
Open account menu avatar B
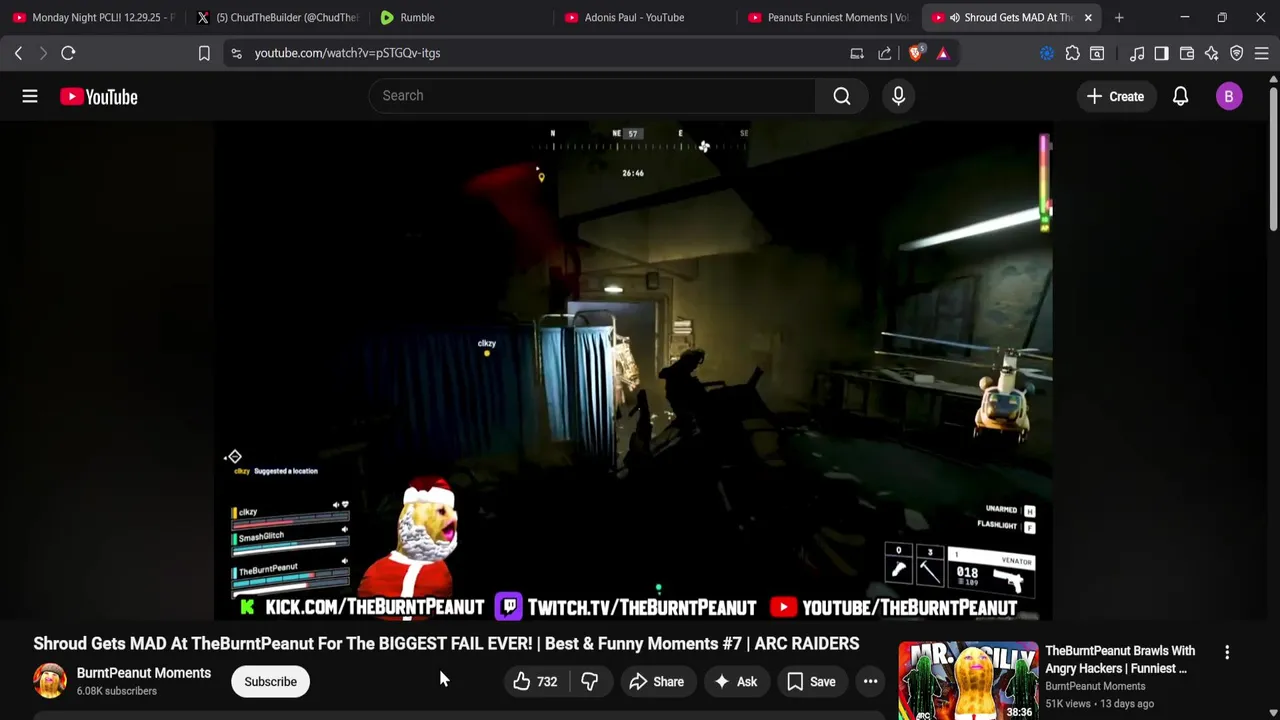click(x=1229, y=96)
